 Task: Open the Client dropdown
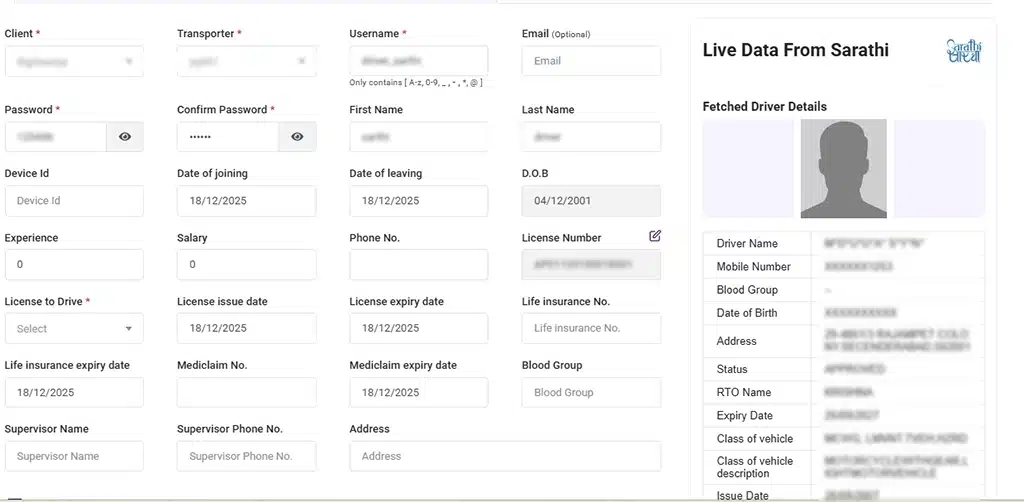point(74,61)
